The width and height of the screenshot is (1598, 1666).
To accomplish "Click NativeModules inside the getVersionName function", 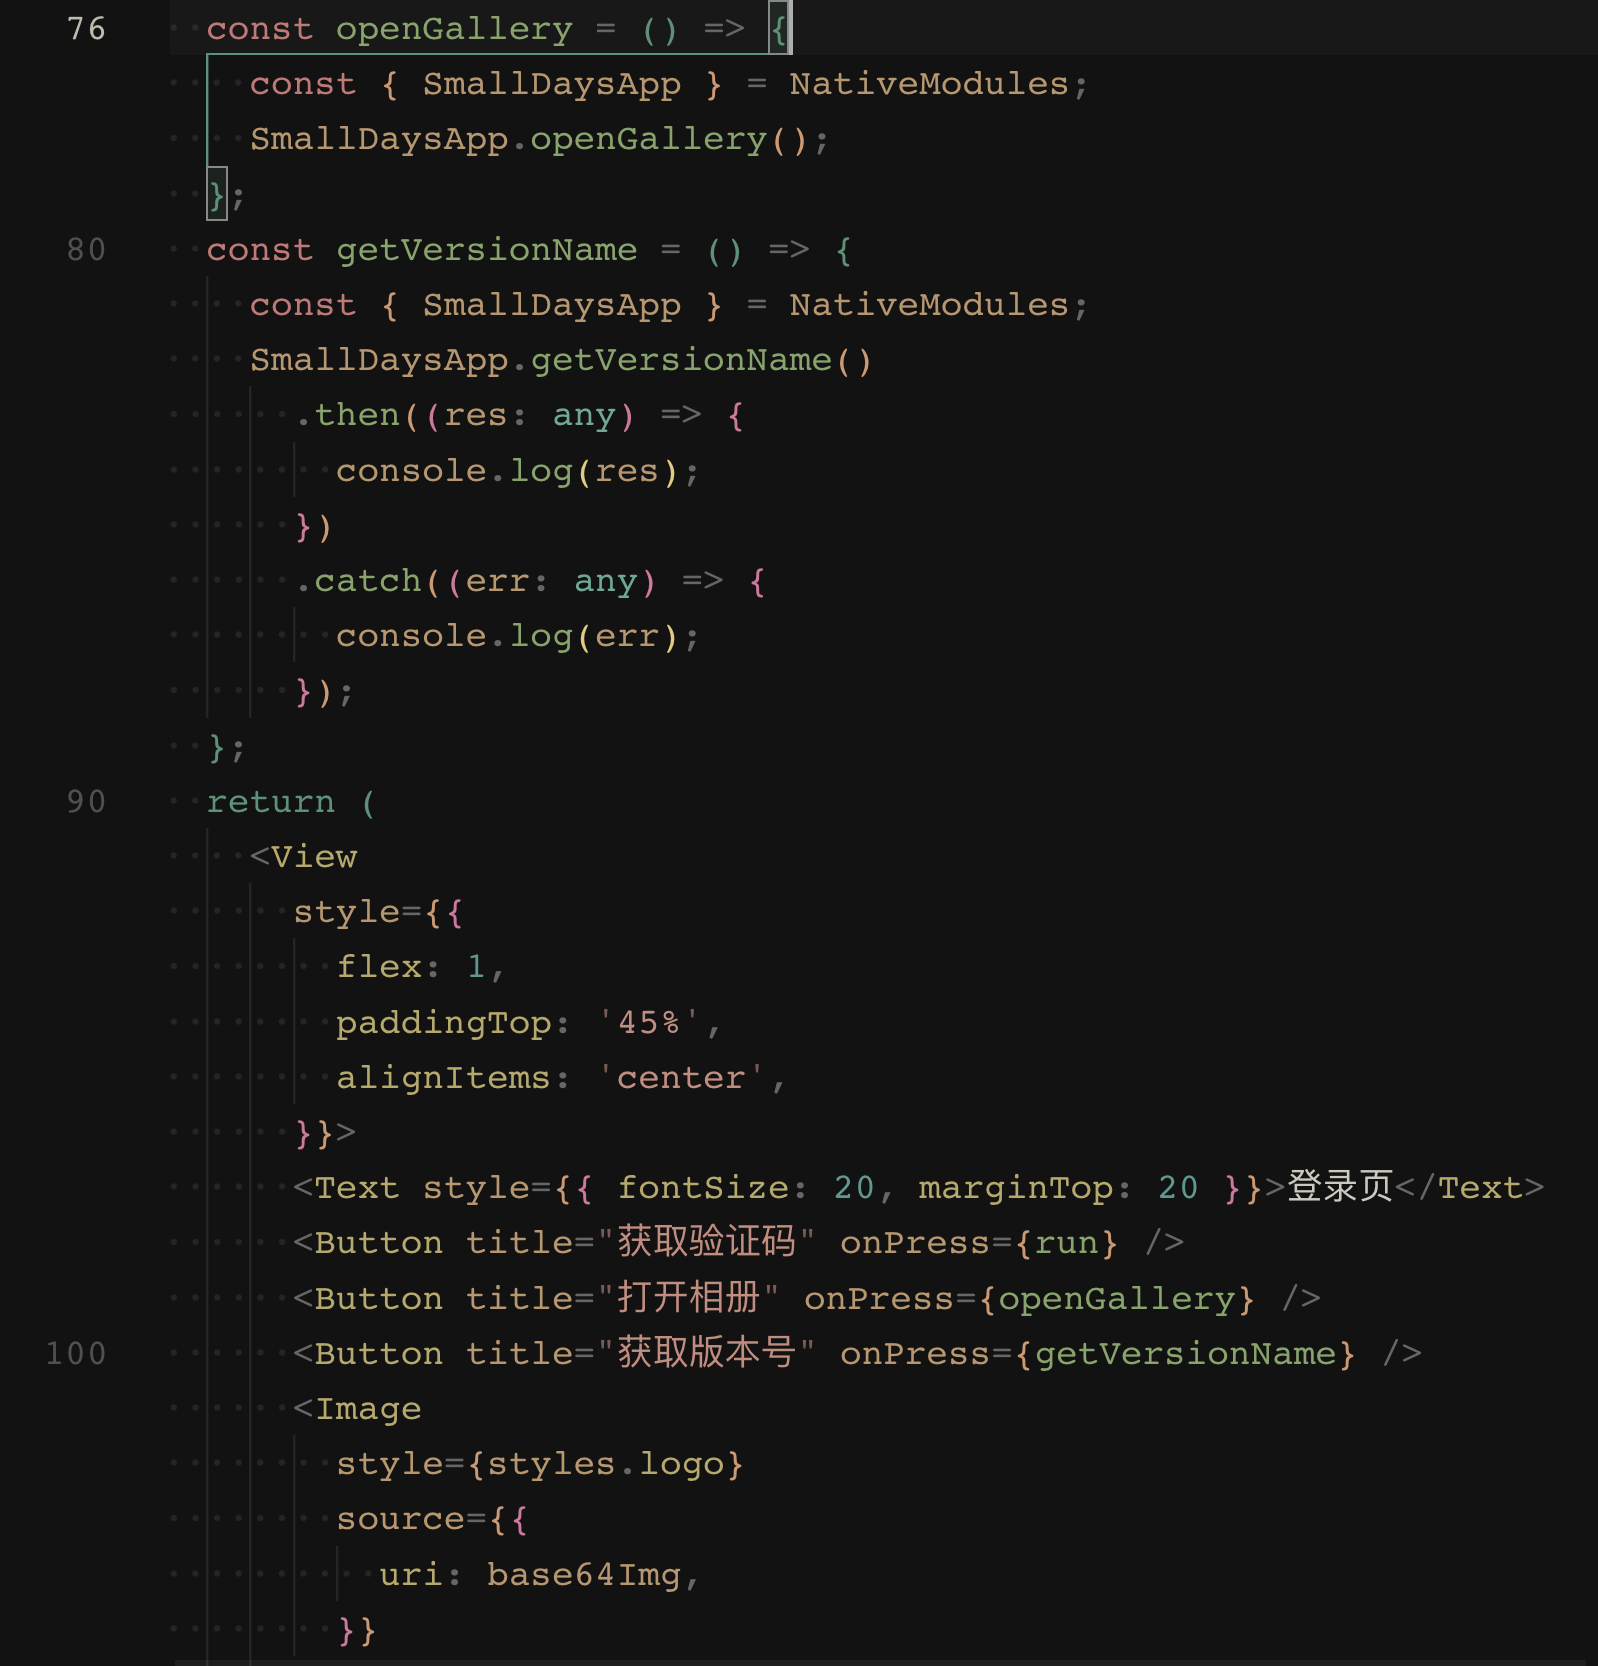I will pos(929,305).
